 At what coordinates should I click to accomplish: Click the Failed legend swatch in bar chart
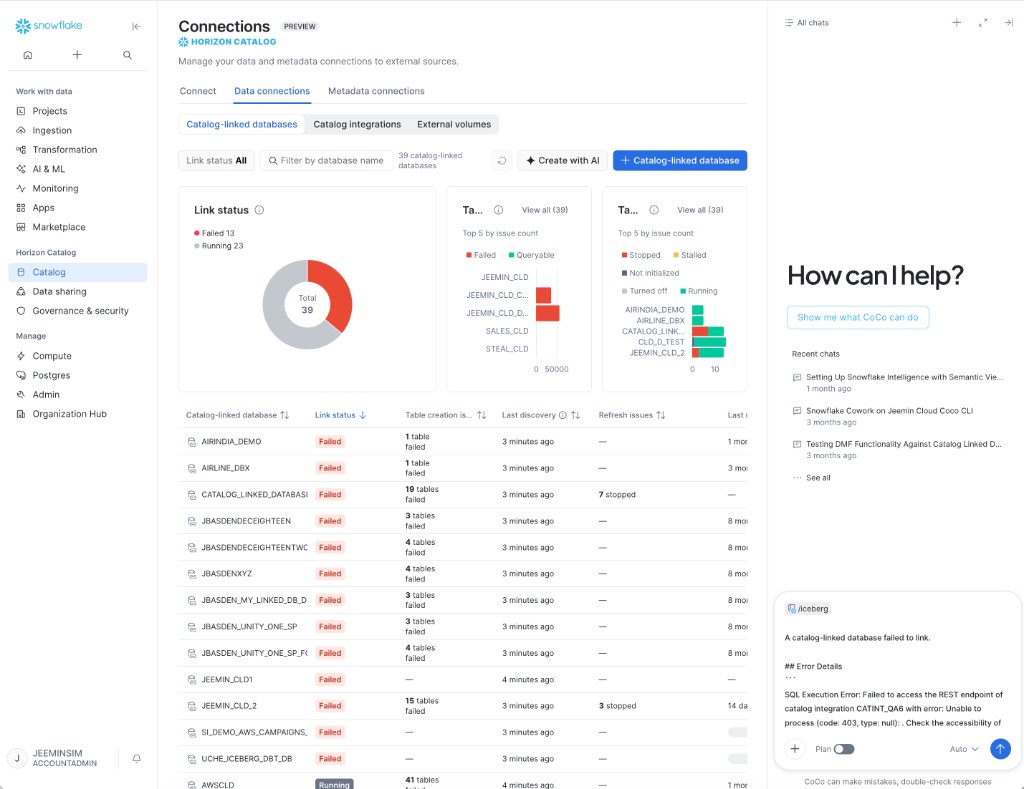click(469, 255)
